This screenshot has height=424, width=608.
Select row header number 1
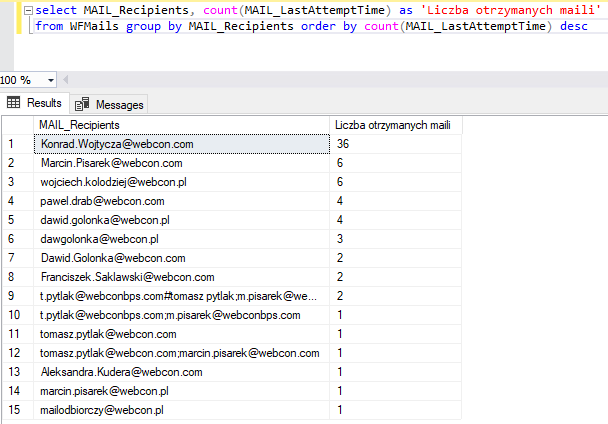click(18, 144)
